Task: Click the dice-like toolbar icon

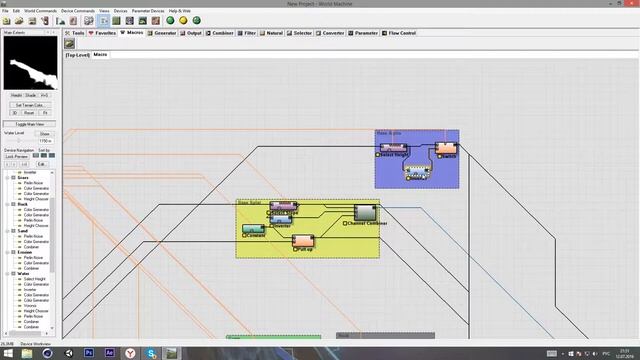Action: click(89, 20)
